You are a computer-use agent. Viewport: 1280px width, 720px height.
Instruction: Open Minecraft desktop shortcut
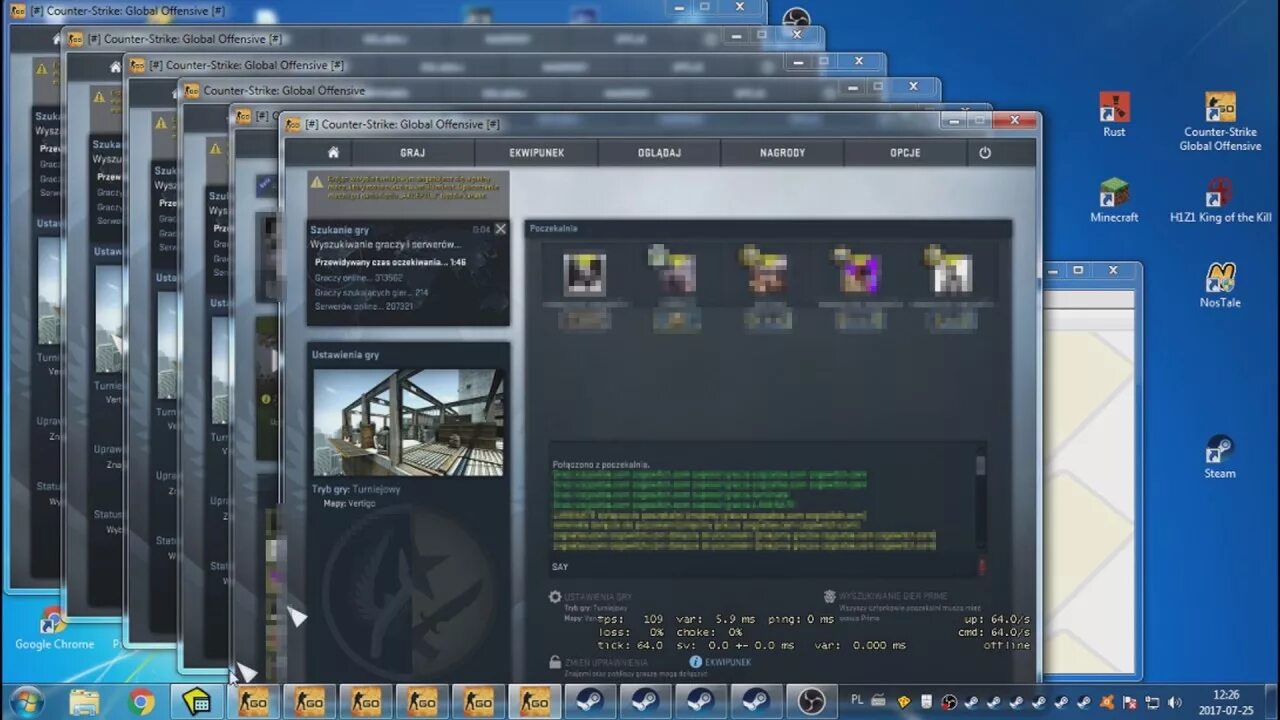pos(1114,200)
